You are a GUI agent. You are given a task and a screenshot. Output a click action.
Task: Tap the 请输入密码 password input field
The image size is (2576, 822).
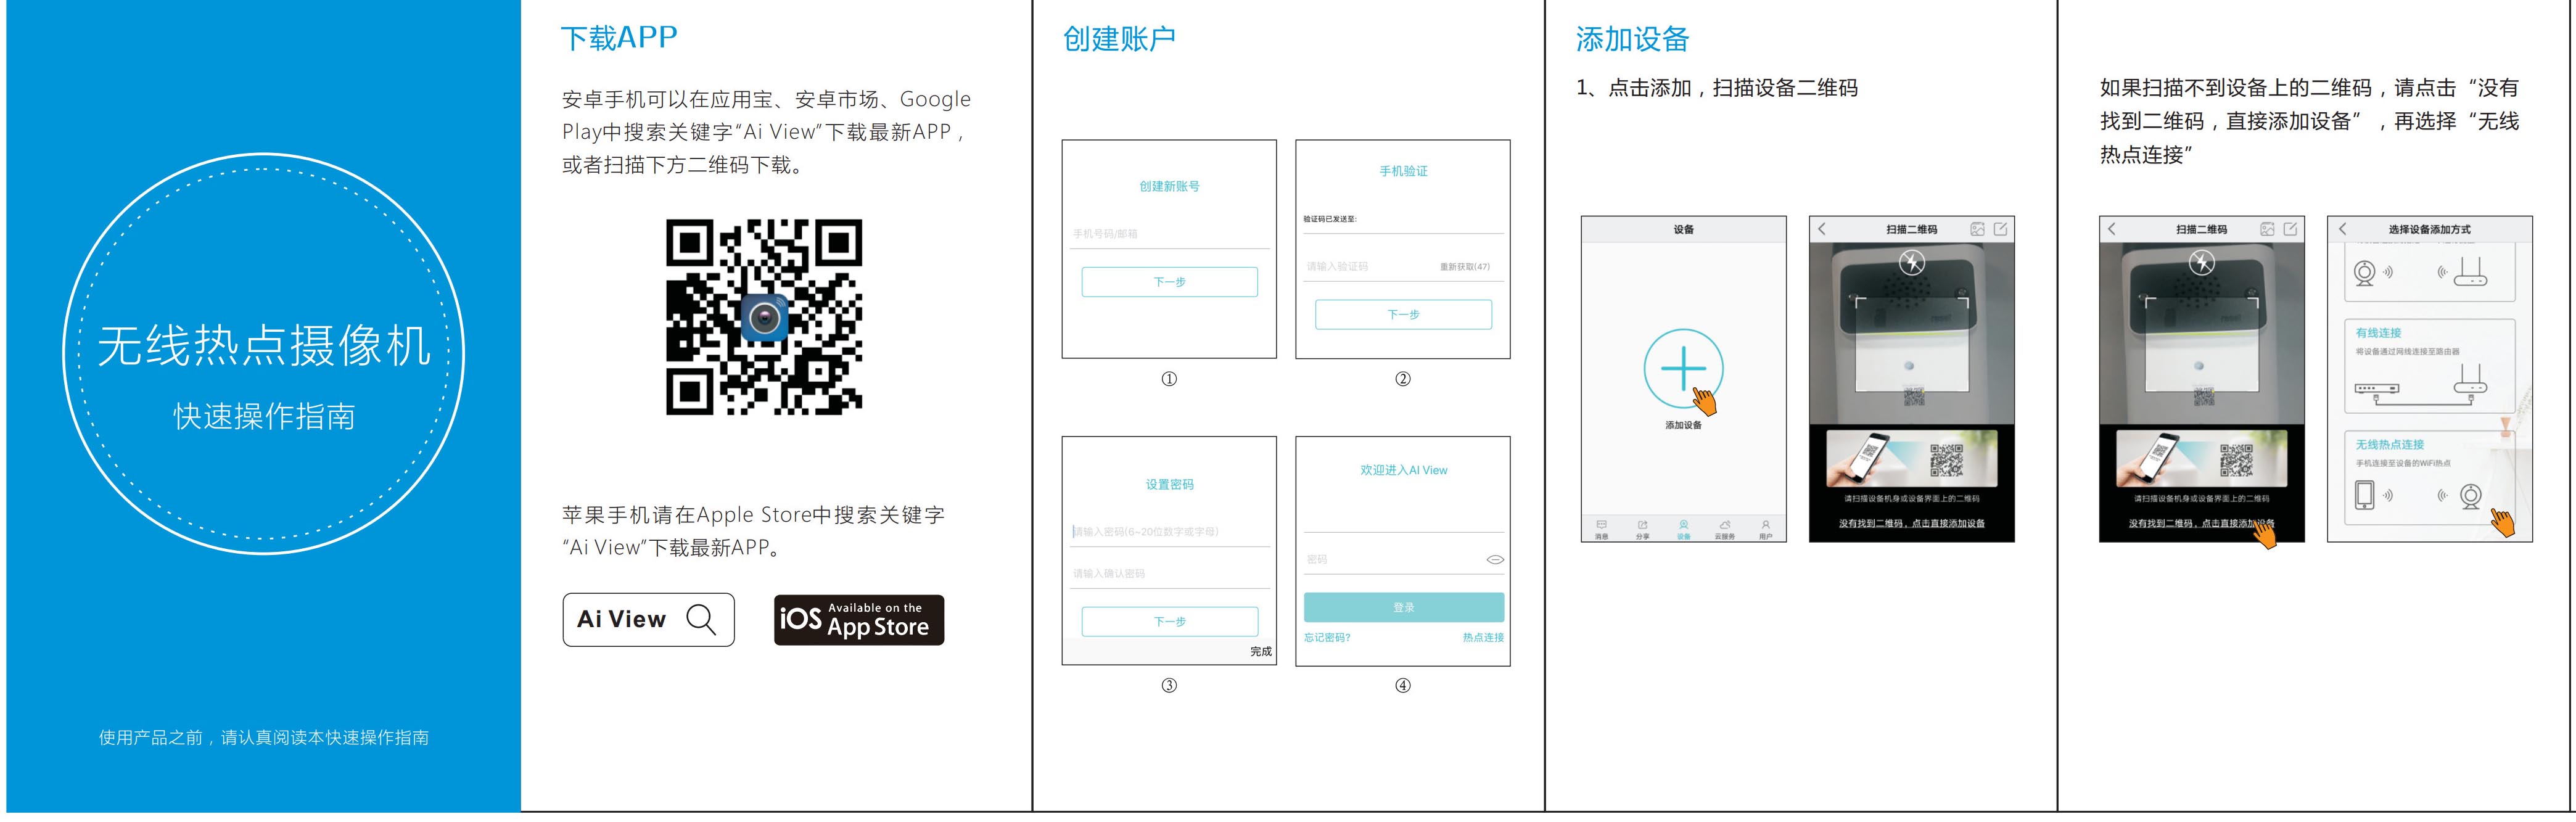coord(1169,532)
